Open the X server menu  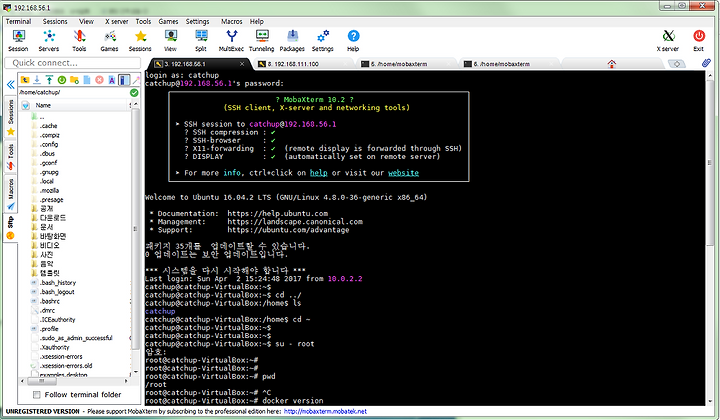[x=117, y=22]
